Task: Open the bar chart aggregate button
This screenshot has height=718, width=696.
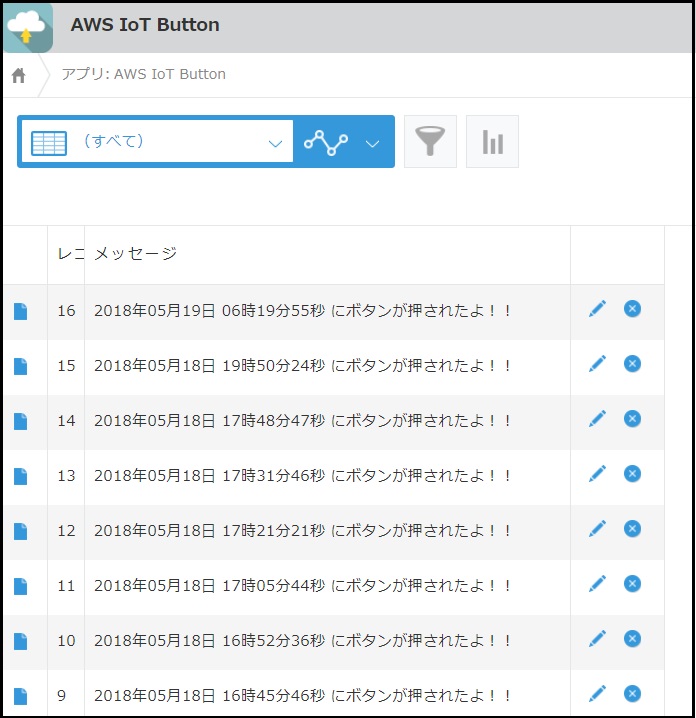Action: [492, 141]
